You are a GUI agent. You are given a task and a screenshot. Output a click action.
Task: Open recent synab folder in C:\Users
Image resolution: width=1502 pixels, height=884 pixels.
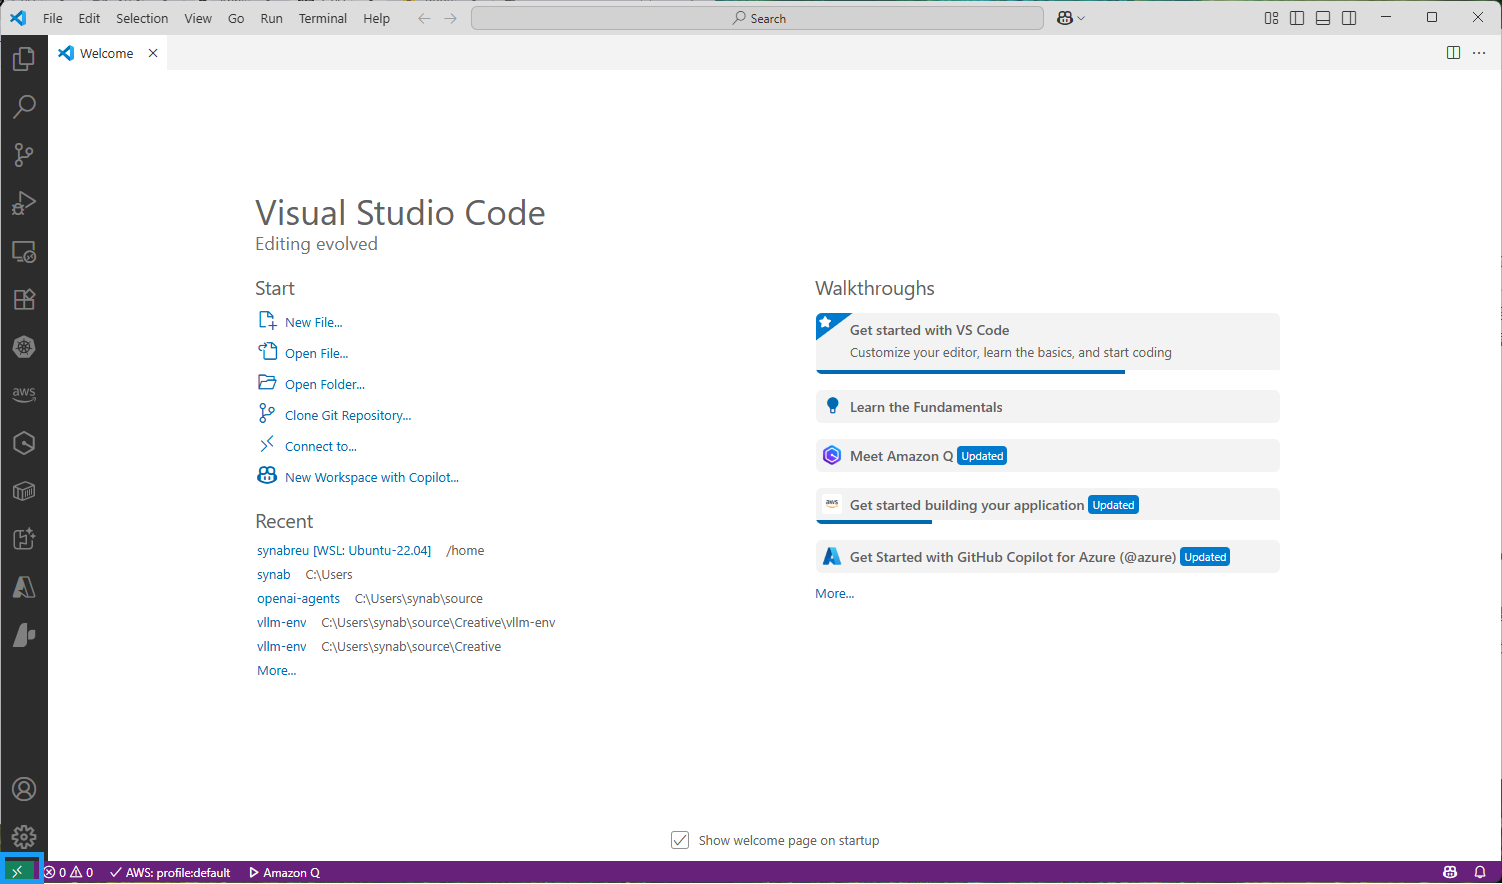pos(273,575)
